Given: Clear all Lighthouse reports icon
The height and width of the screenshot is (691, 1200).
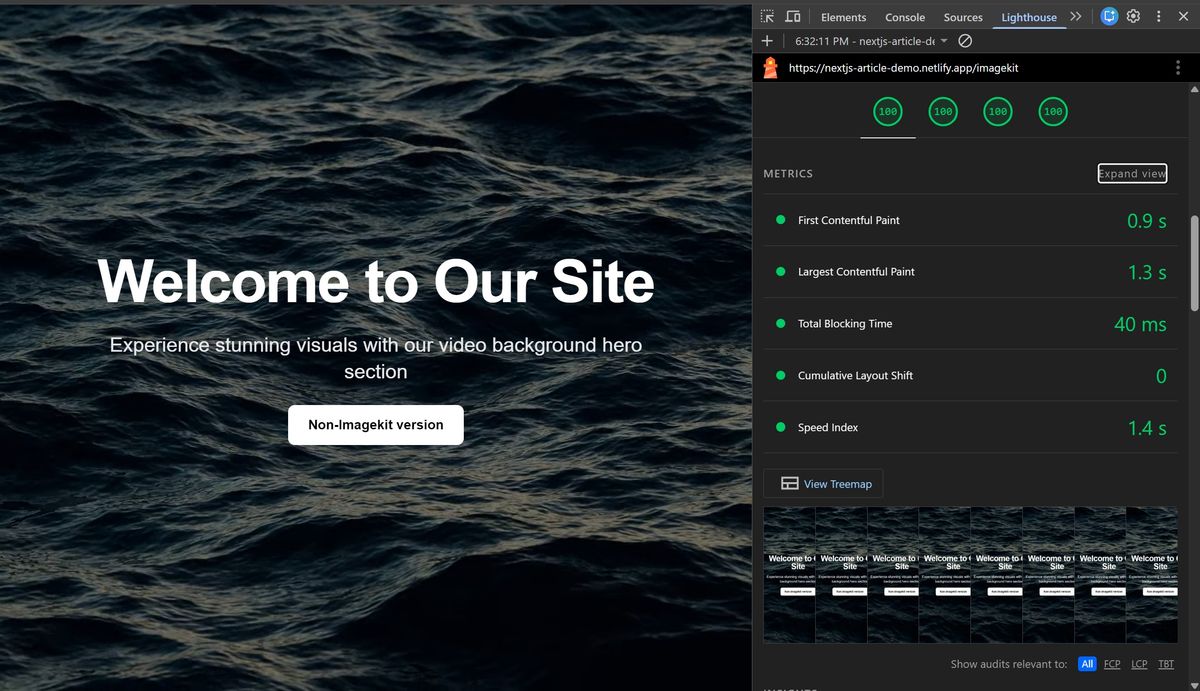Looking at the screenshot, I should pos(965,41).
